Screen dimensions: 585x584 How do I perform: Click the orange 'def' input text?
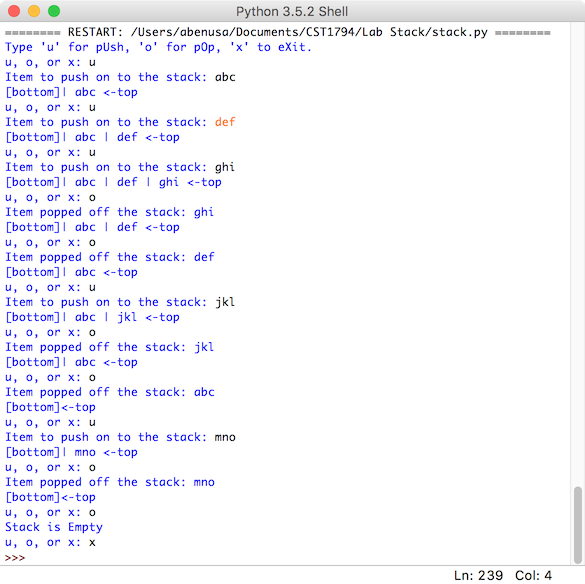coord(225,122)
